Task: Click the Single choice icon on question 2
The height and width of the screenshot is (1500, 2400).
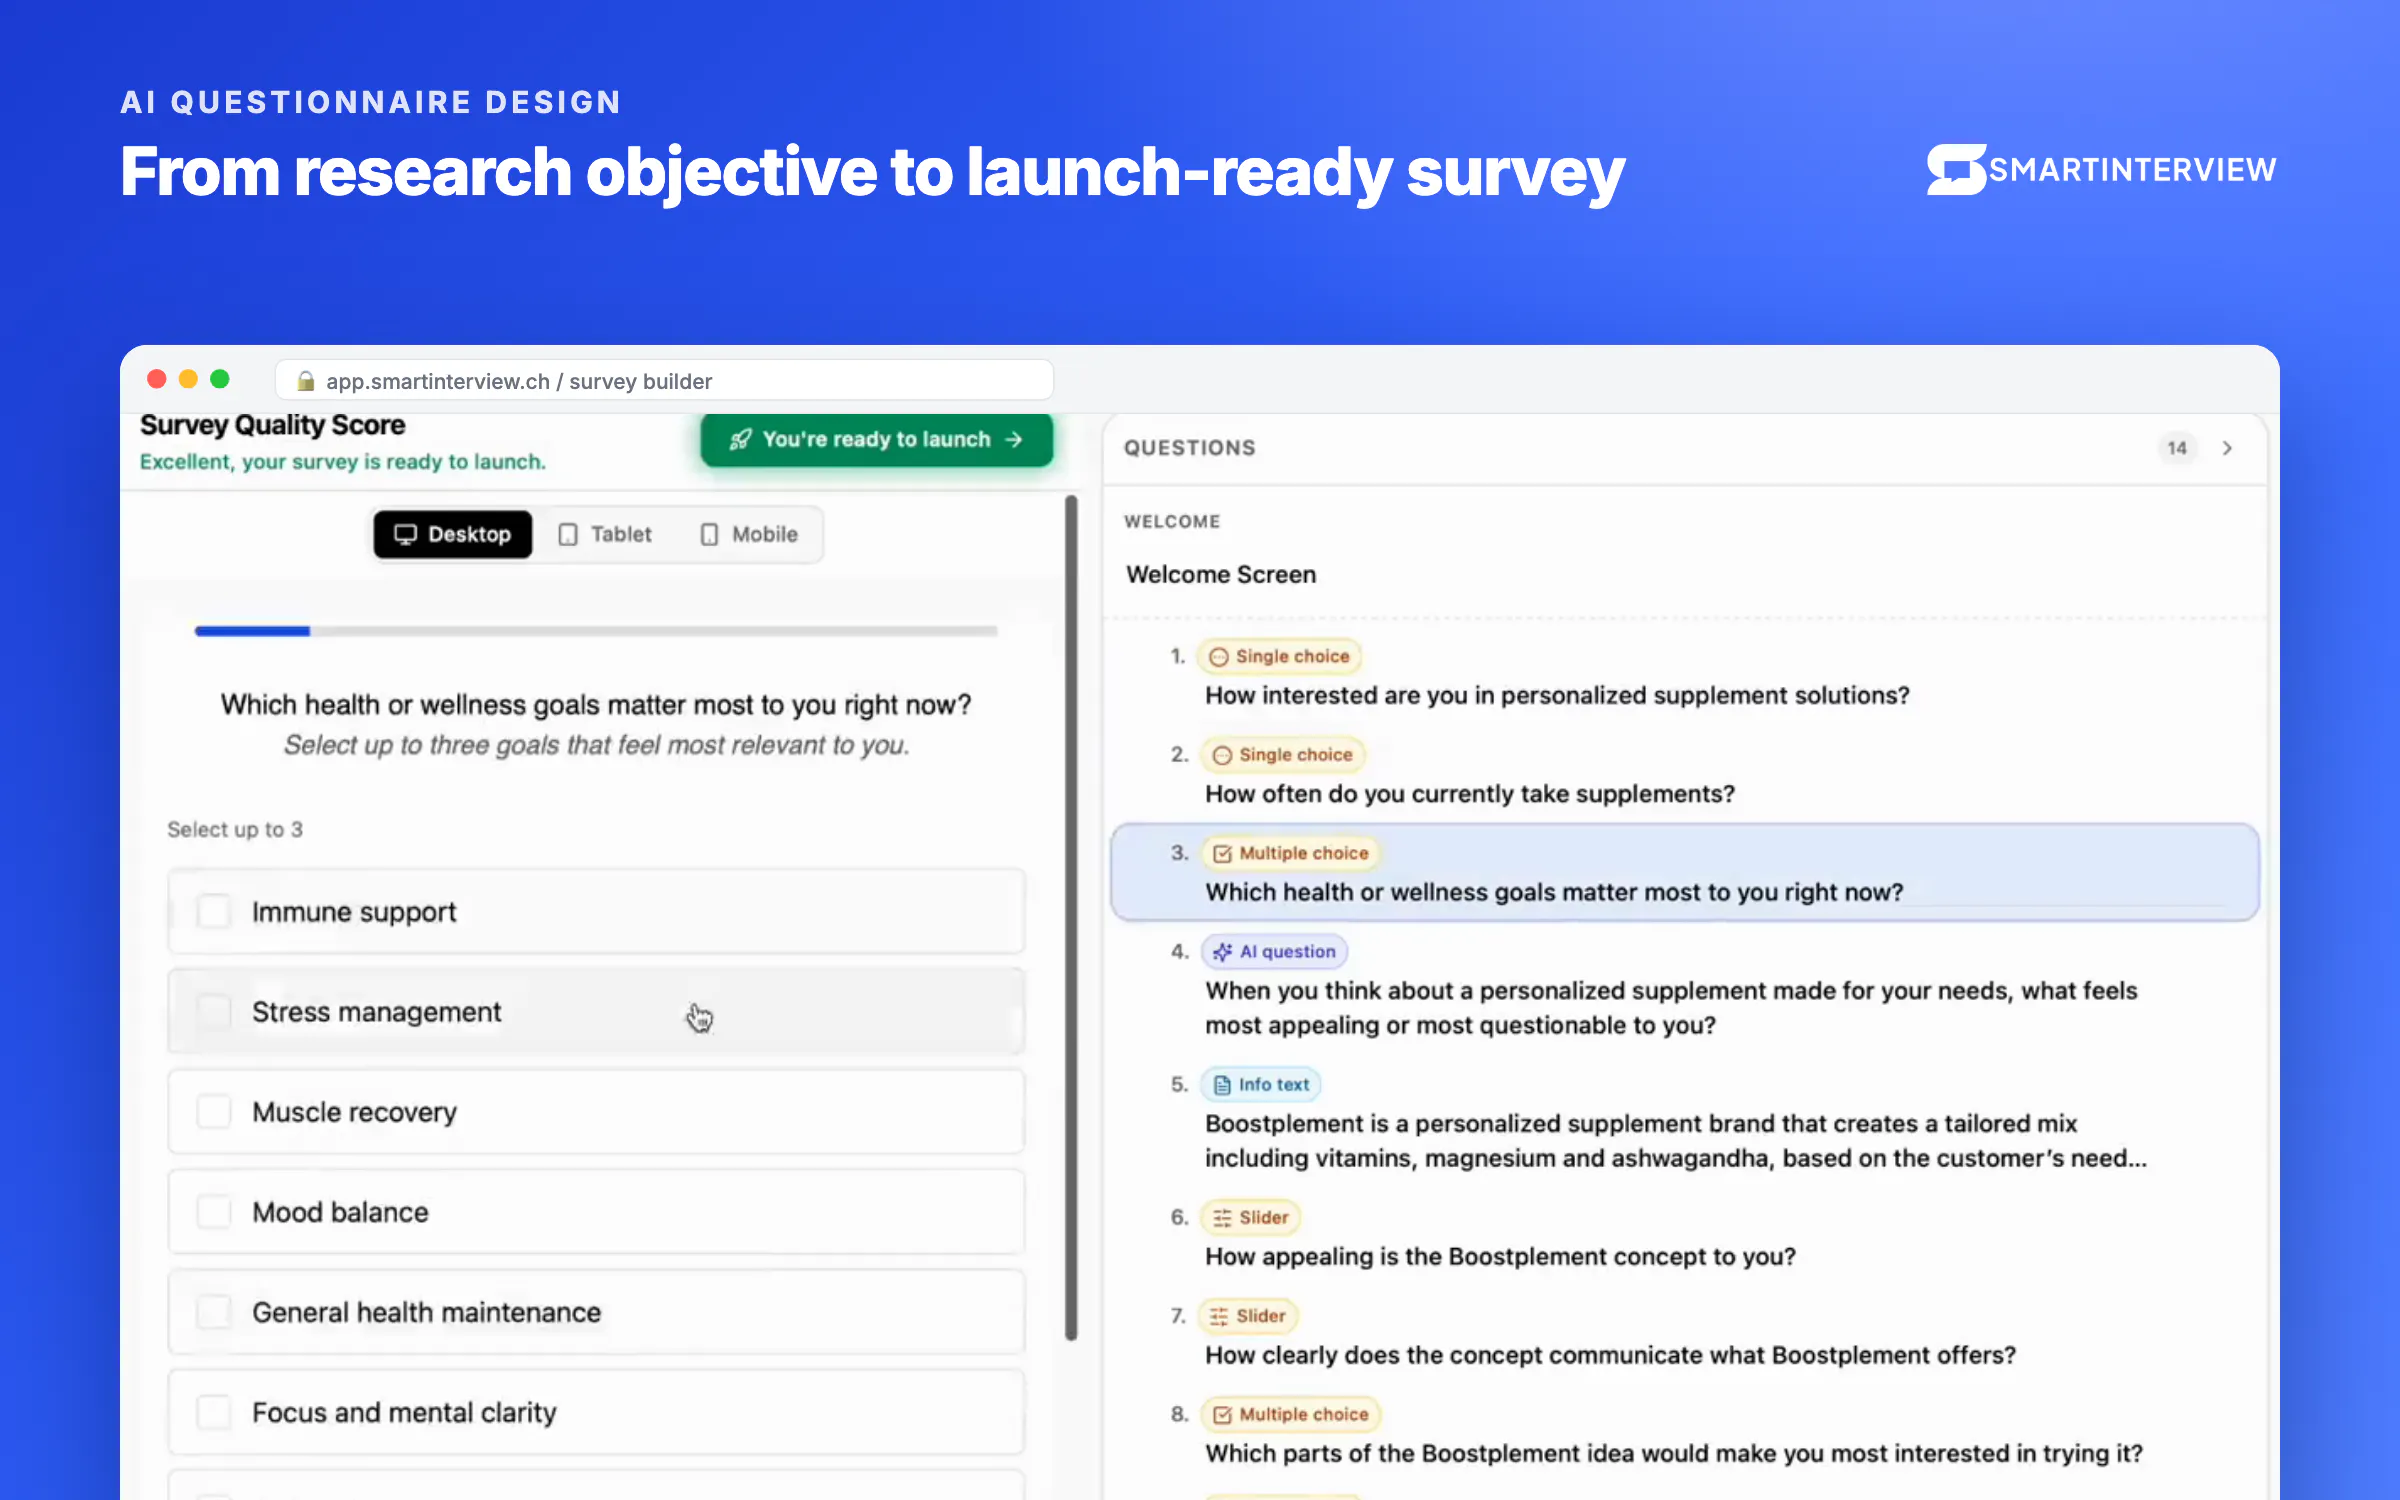Action: (x=1222, y=755)
